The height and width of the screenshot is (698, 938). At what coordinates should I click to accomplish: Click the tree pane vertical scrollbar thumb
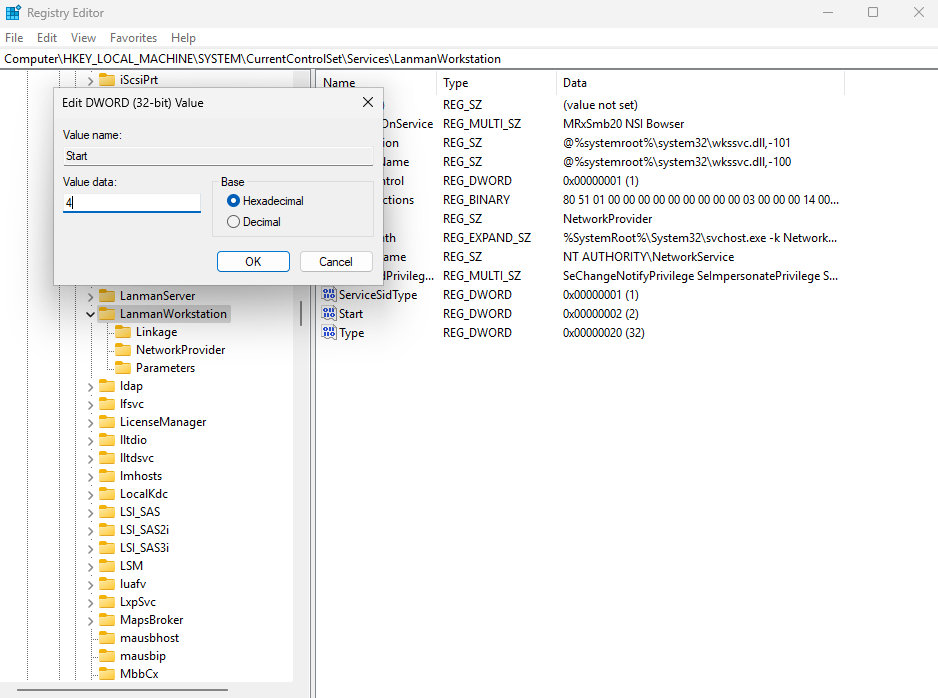point(301,313)
